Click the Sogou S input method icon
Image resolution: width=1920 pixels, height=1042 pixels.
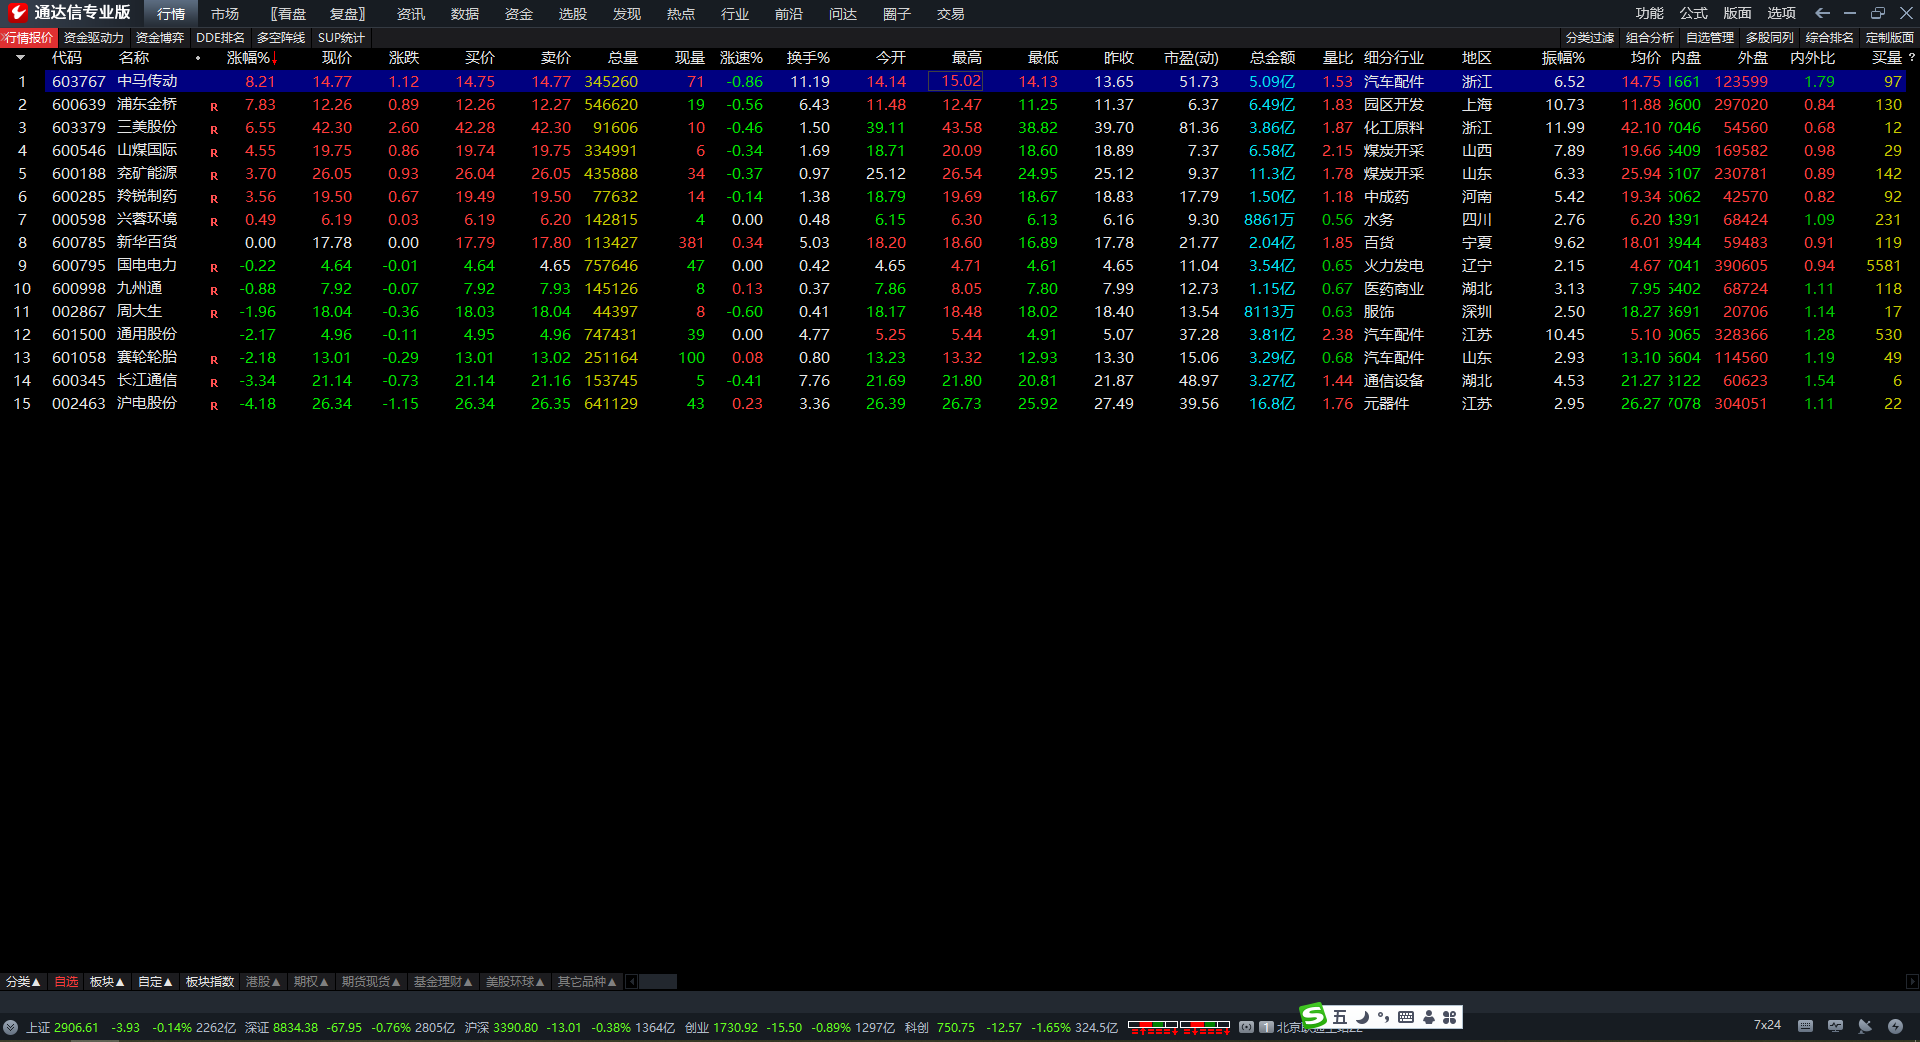(x=1313, y=1016)
